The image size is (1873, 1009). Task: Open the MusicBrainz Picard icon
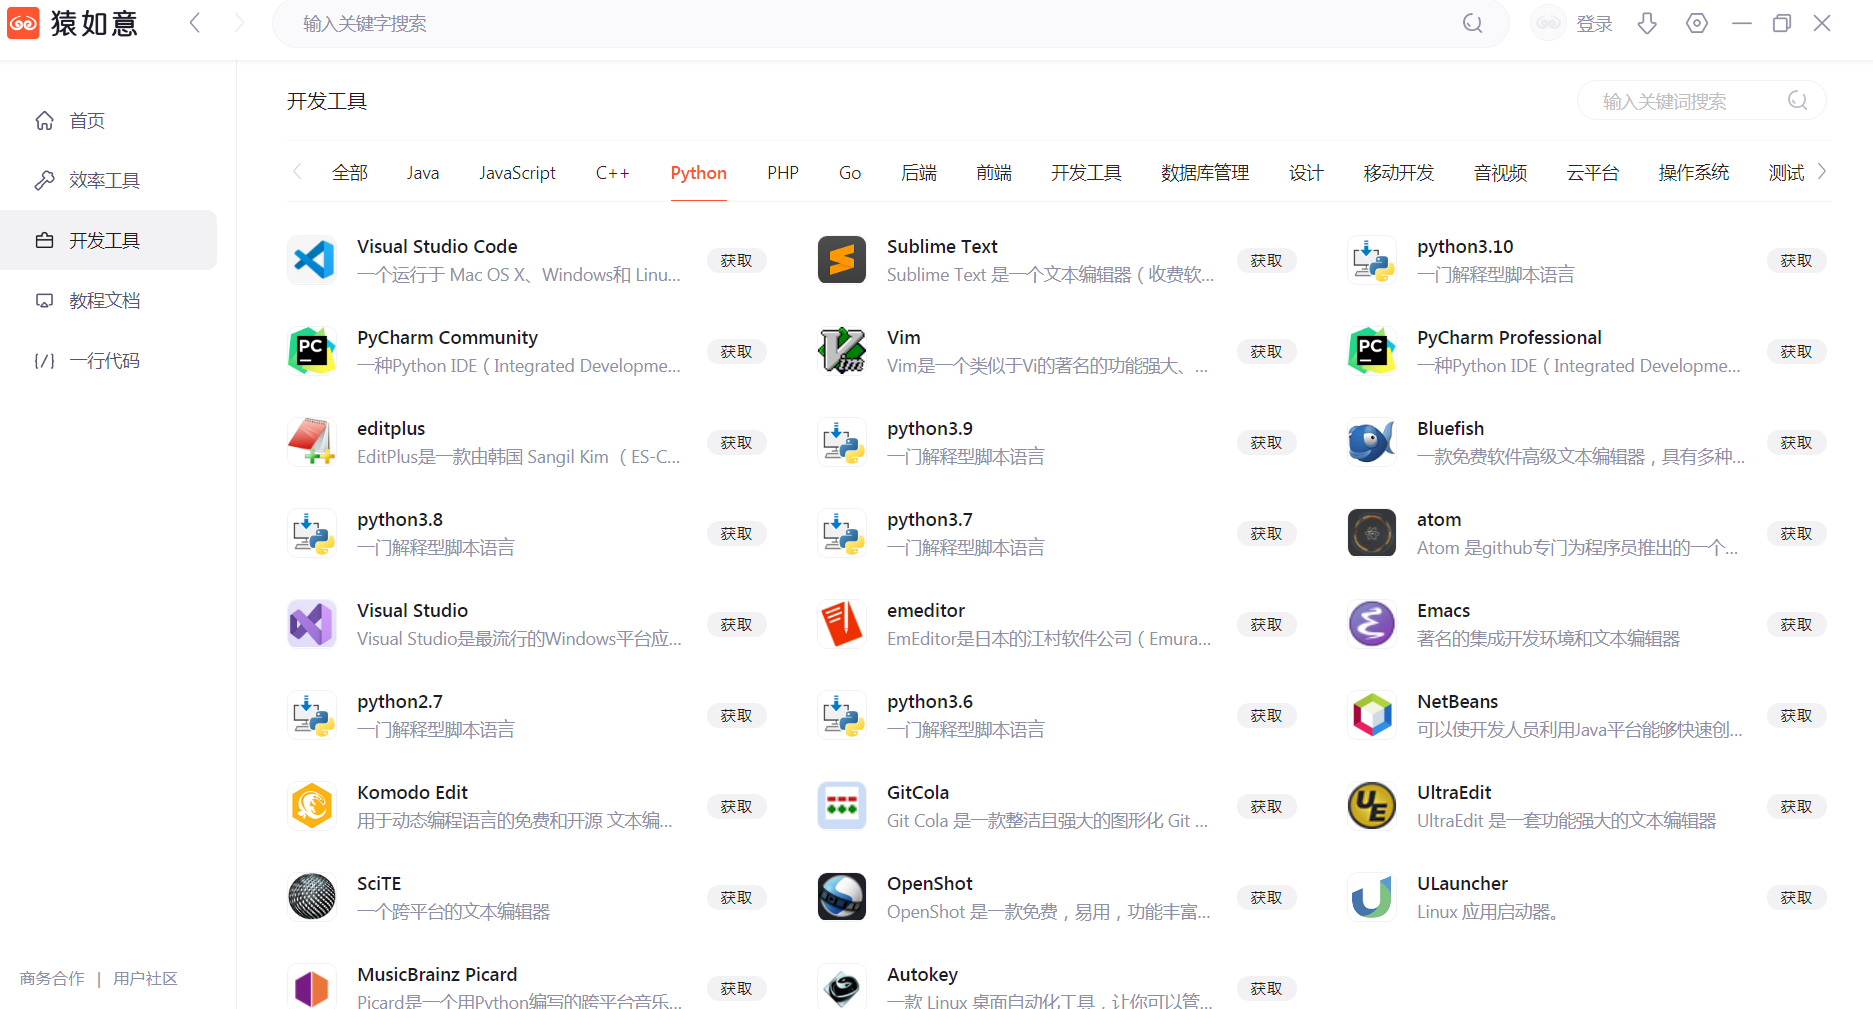[312, 986]
